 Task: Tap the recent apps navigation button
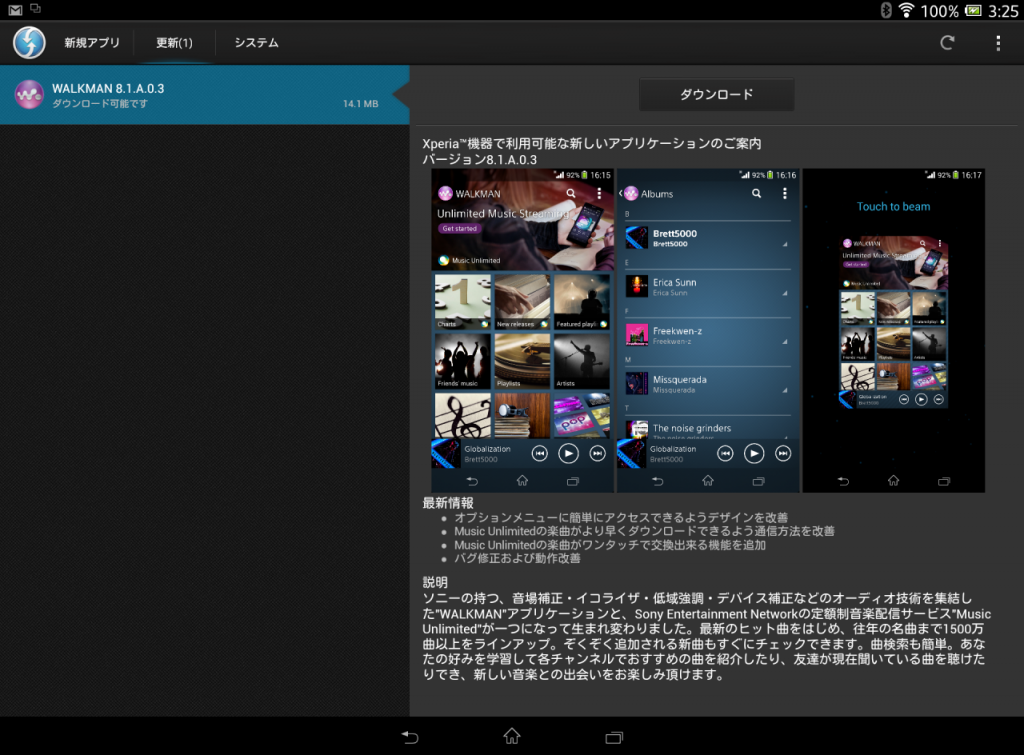click(x=614, y=737)
